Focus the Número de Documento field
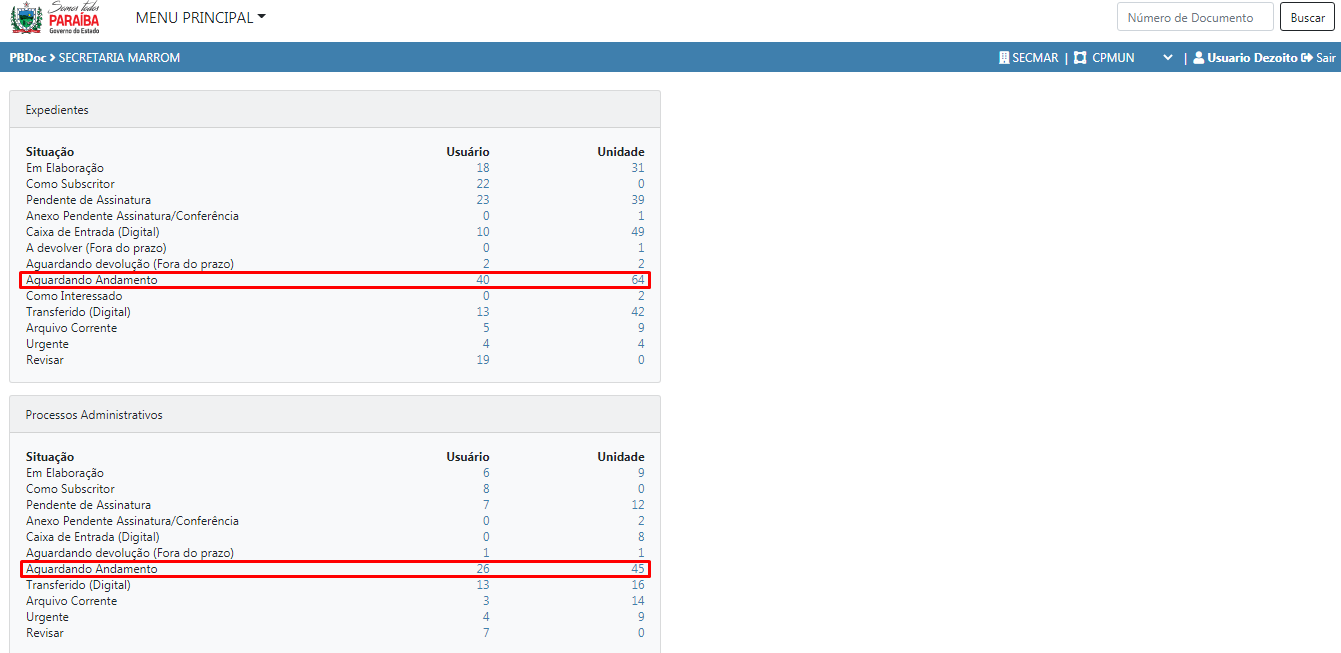1341x653 pixels. (x=1195, y=17)
